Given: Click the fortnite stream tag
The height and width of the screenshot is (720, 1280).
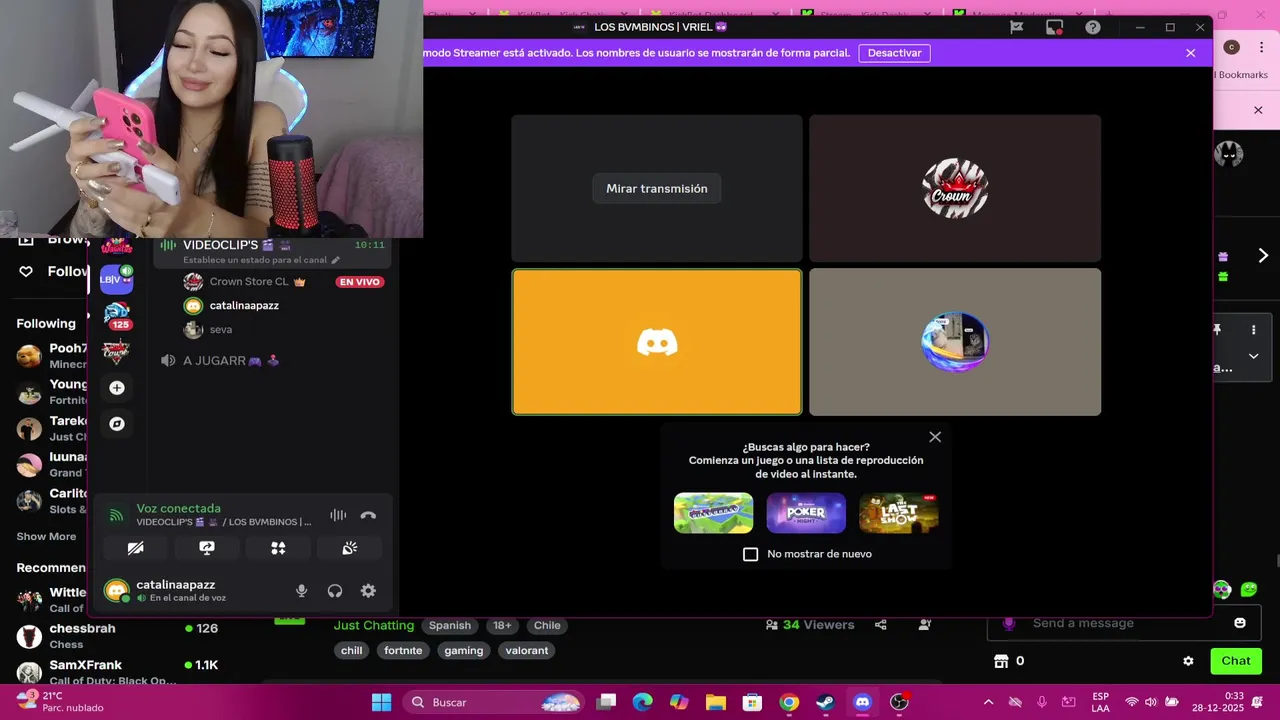Looking at the screenshot, I should click(403, 650).
